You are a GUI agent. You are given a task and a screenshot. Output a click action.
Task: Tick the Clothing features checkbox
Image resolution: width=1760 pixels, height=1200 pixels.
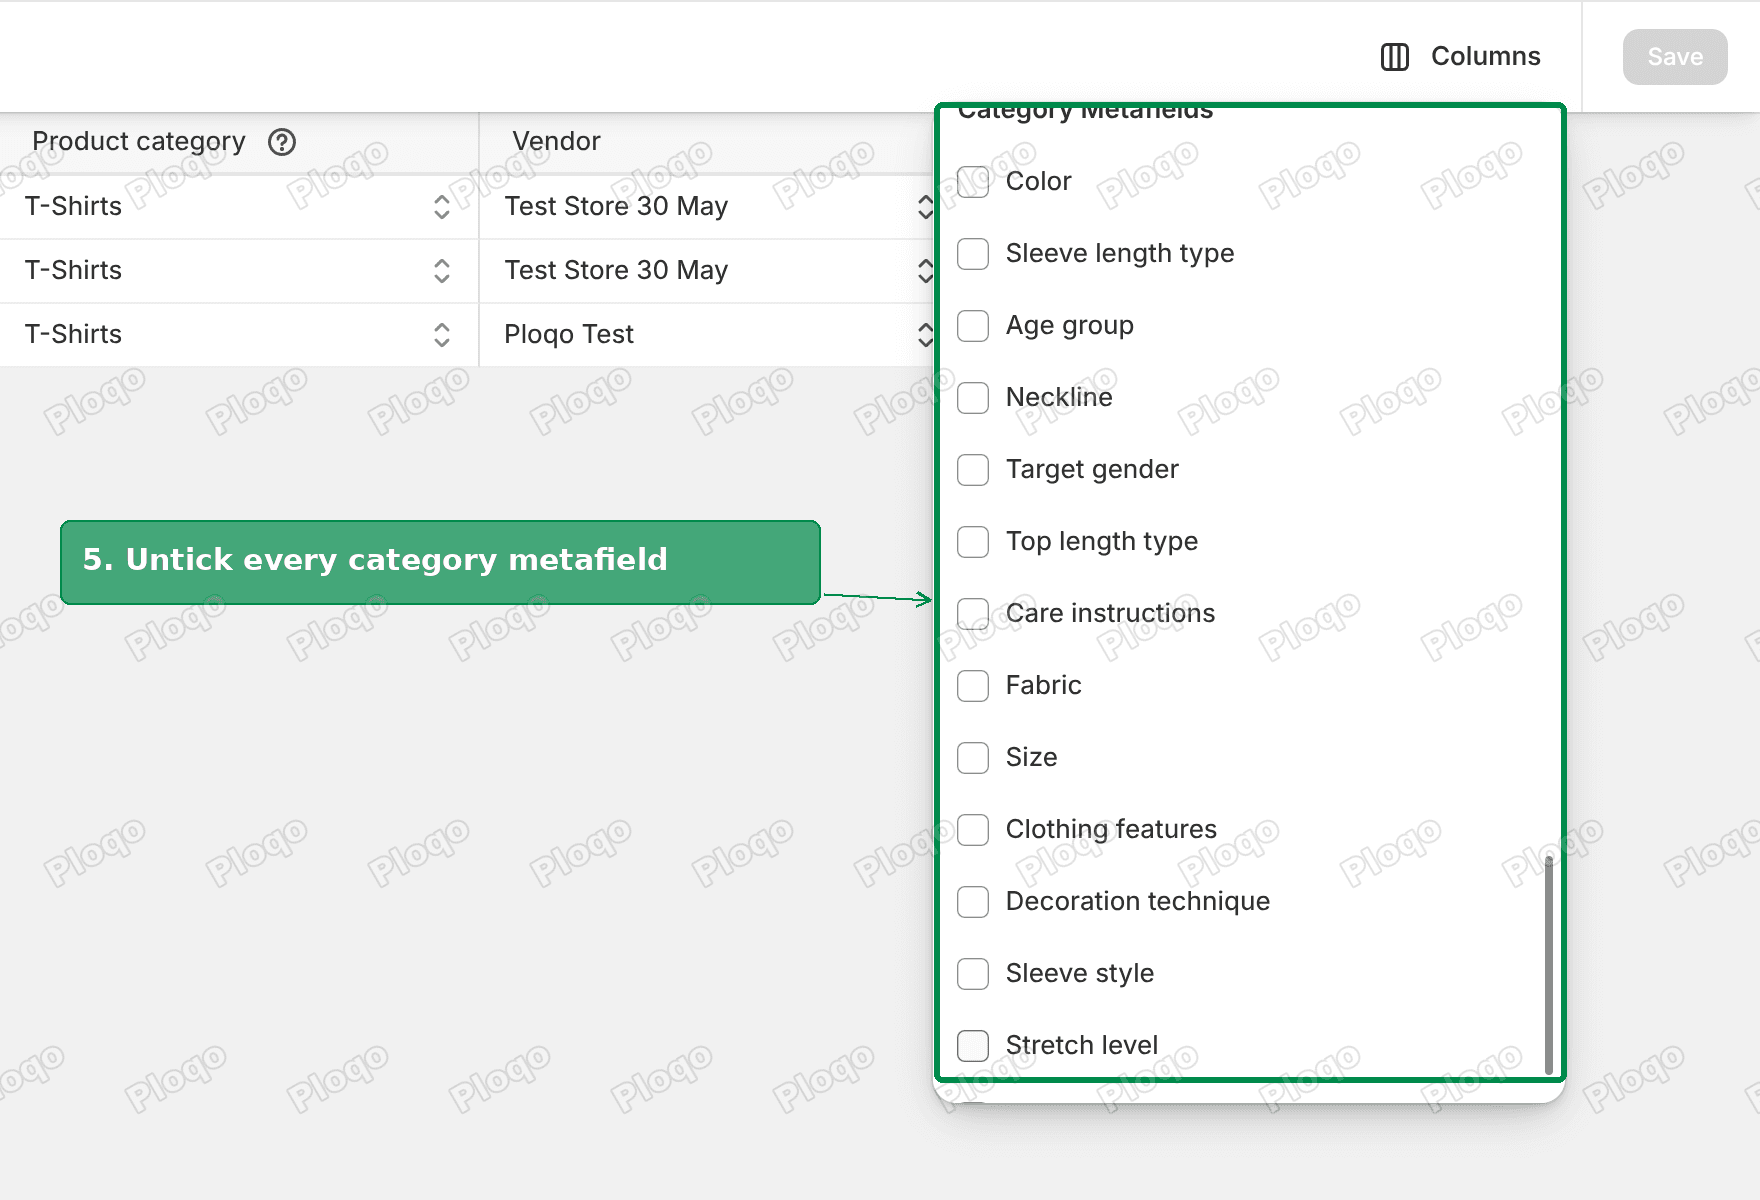pos(973,829)
